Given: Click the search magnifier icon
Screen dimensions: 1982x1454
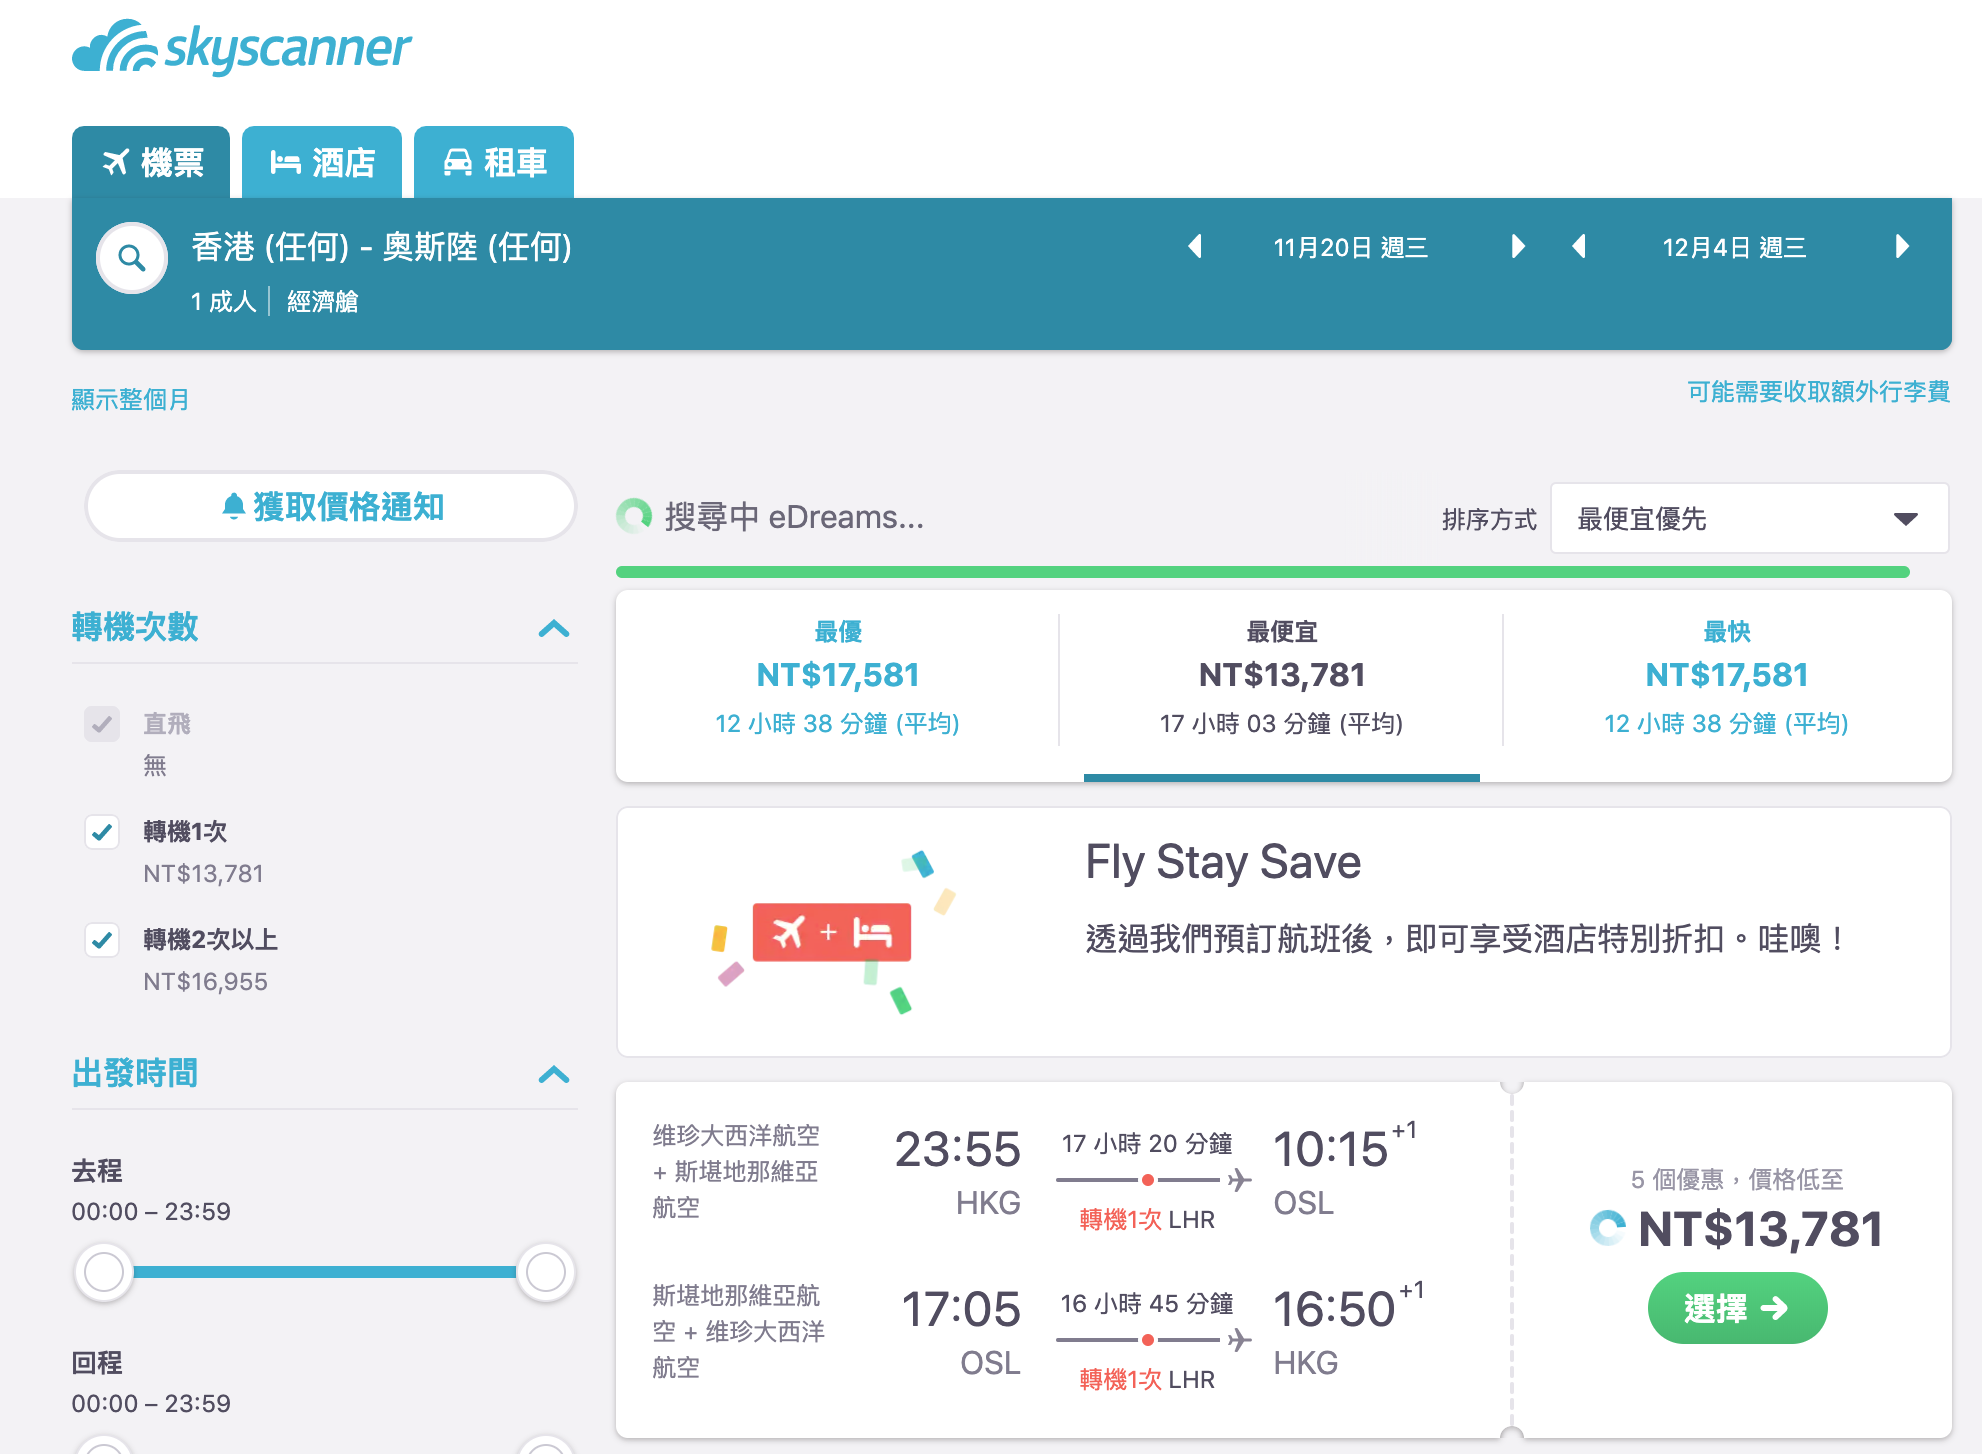Looking at the screenshot, I should tap(131, 257).
